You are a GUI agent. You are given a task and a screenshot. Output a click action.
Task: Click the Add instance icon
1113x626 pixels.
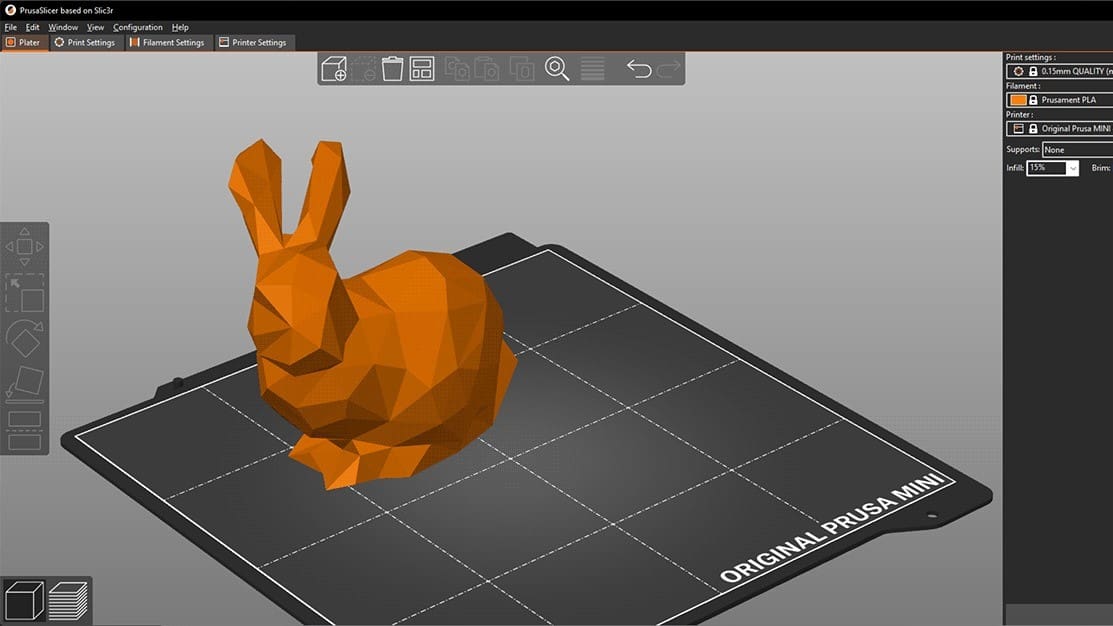click(522, 69)
